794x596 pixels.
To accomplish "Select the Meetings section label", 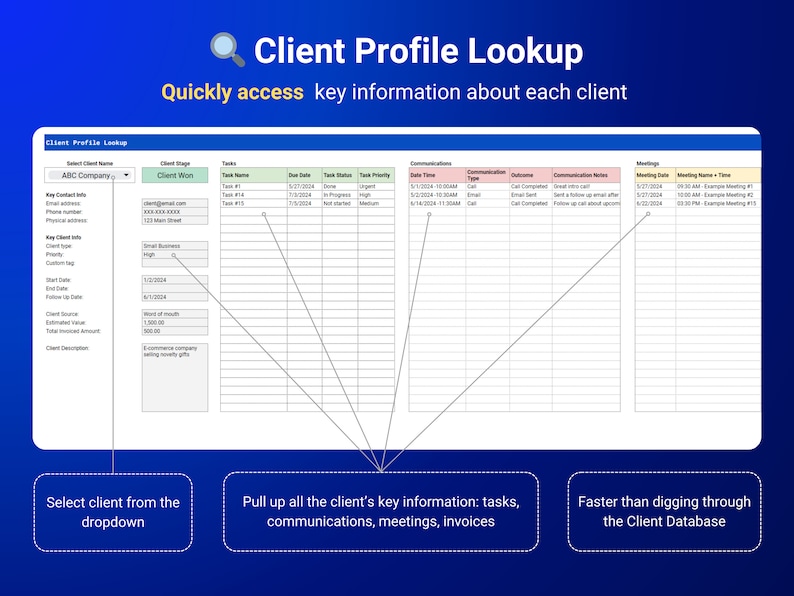I will (x=648, y=164).
